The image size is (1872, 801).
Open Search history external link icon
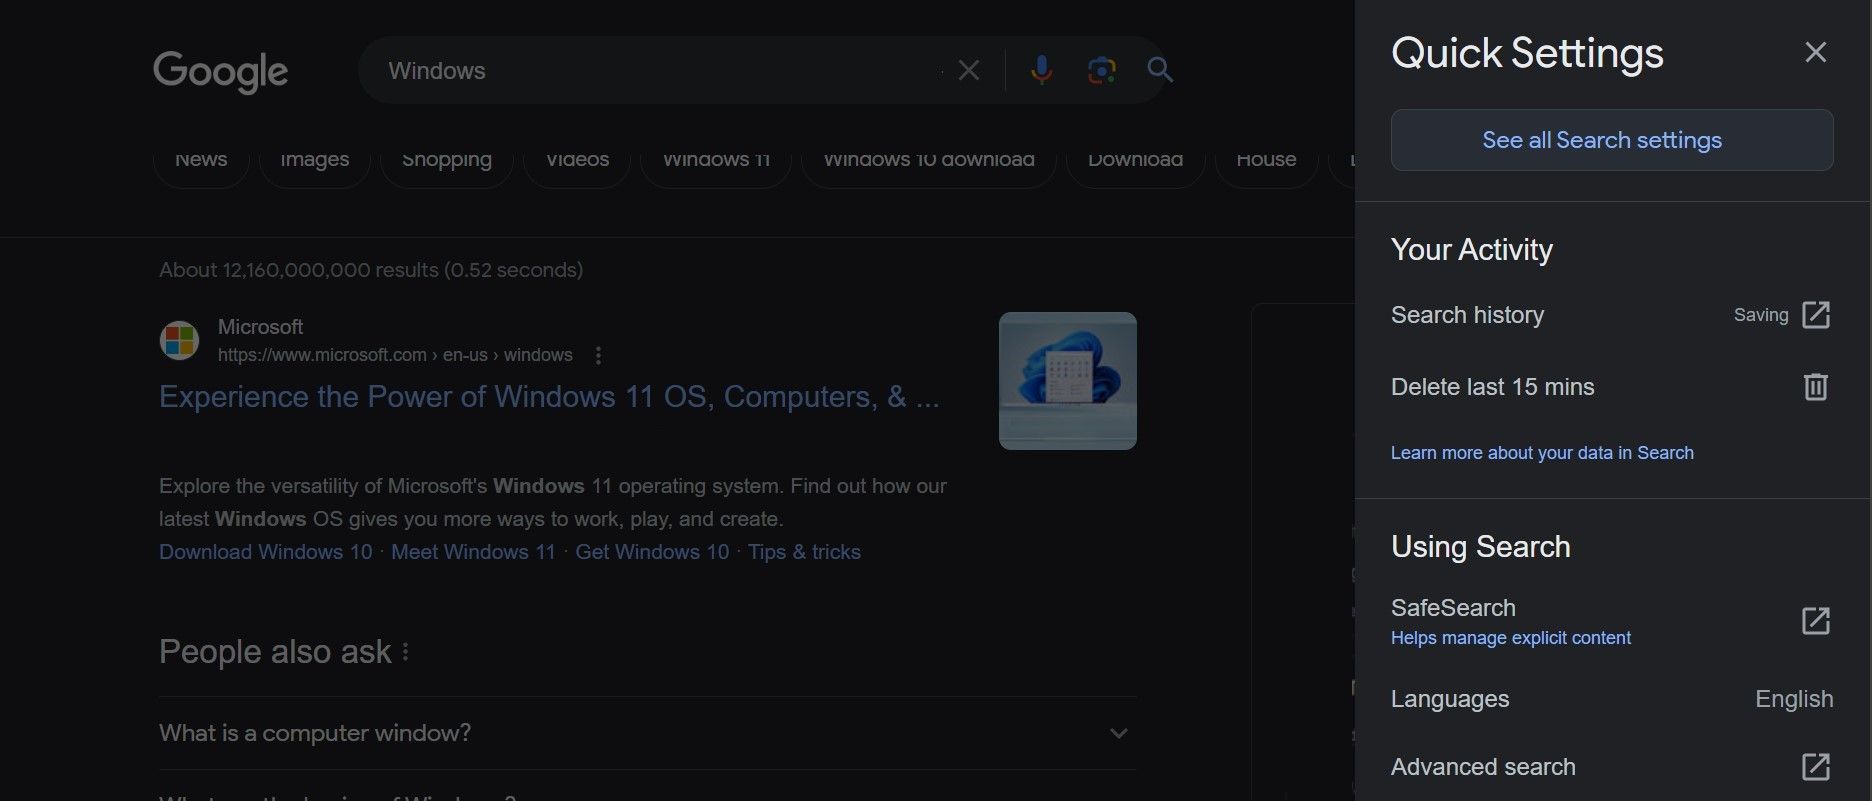[x=1815, y=315]
